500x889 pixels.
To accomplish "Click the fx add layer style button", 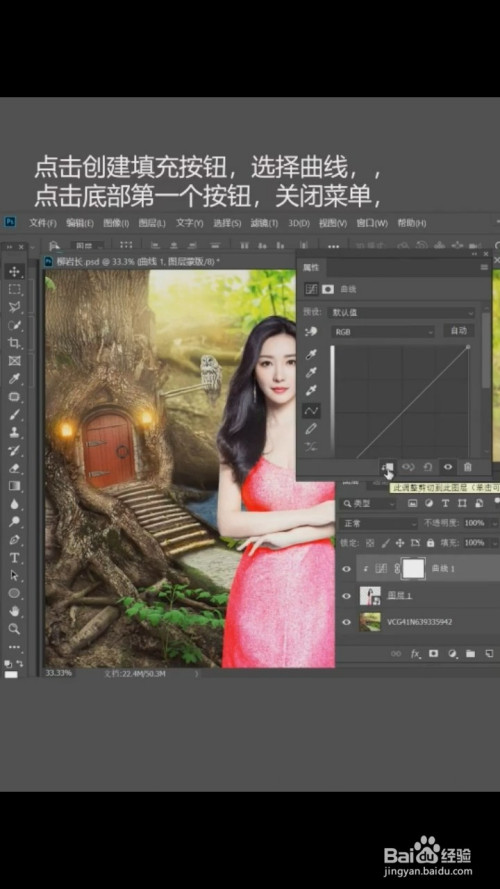I will coord(415,654).
